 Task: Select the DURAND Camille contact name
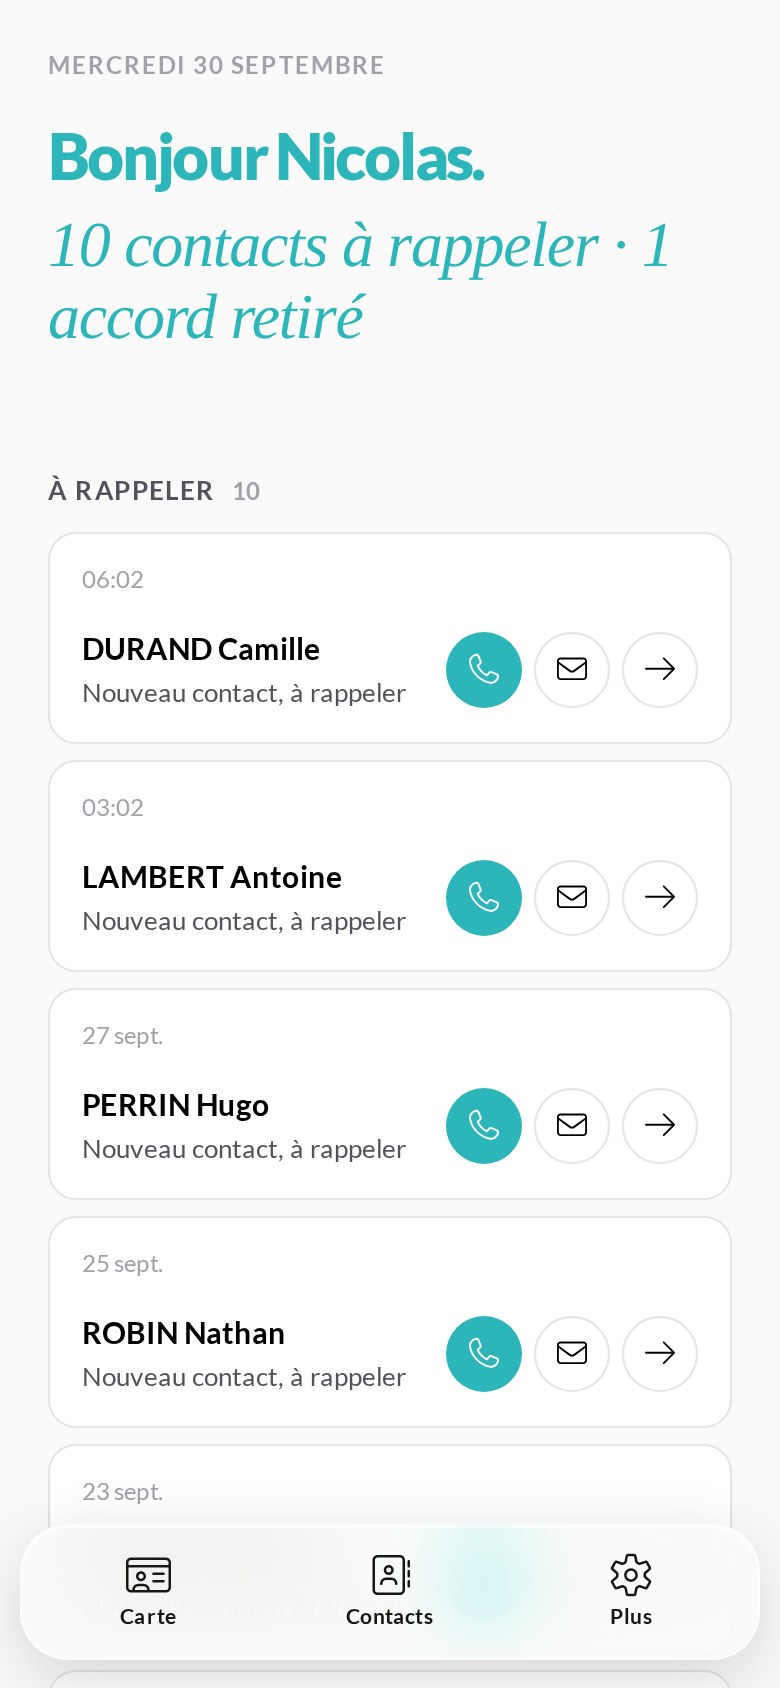[x=201, y=649]
